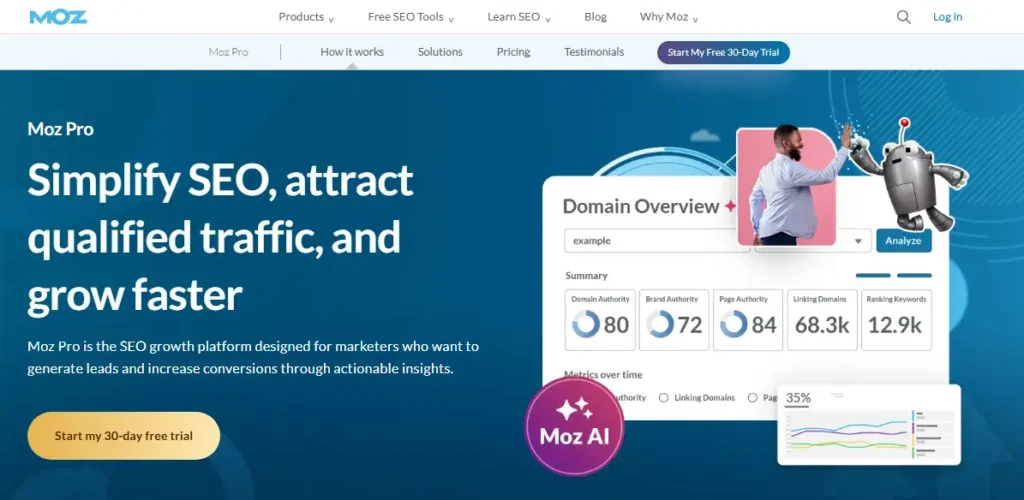This screenshot has height=500, width=1024.
Task: Go to Log in
Action: 948,17
